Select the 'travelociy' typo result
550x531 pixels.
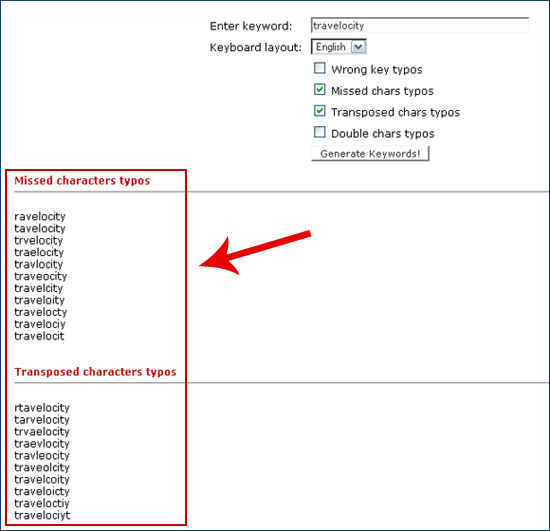(x=40, y=324)
